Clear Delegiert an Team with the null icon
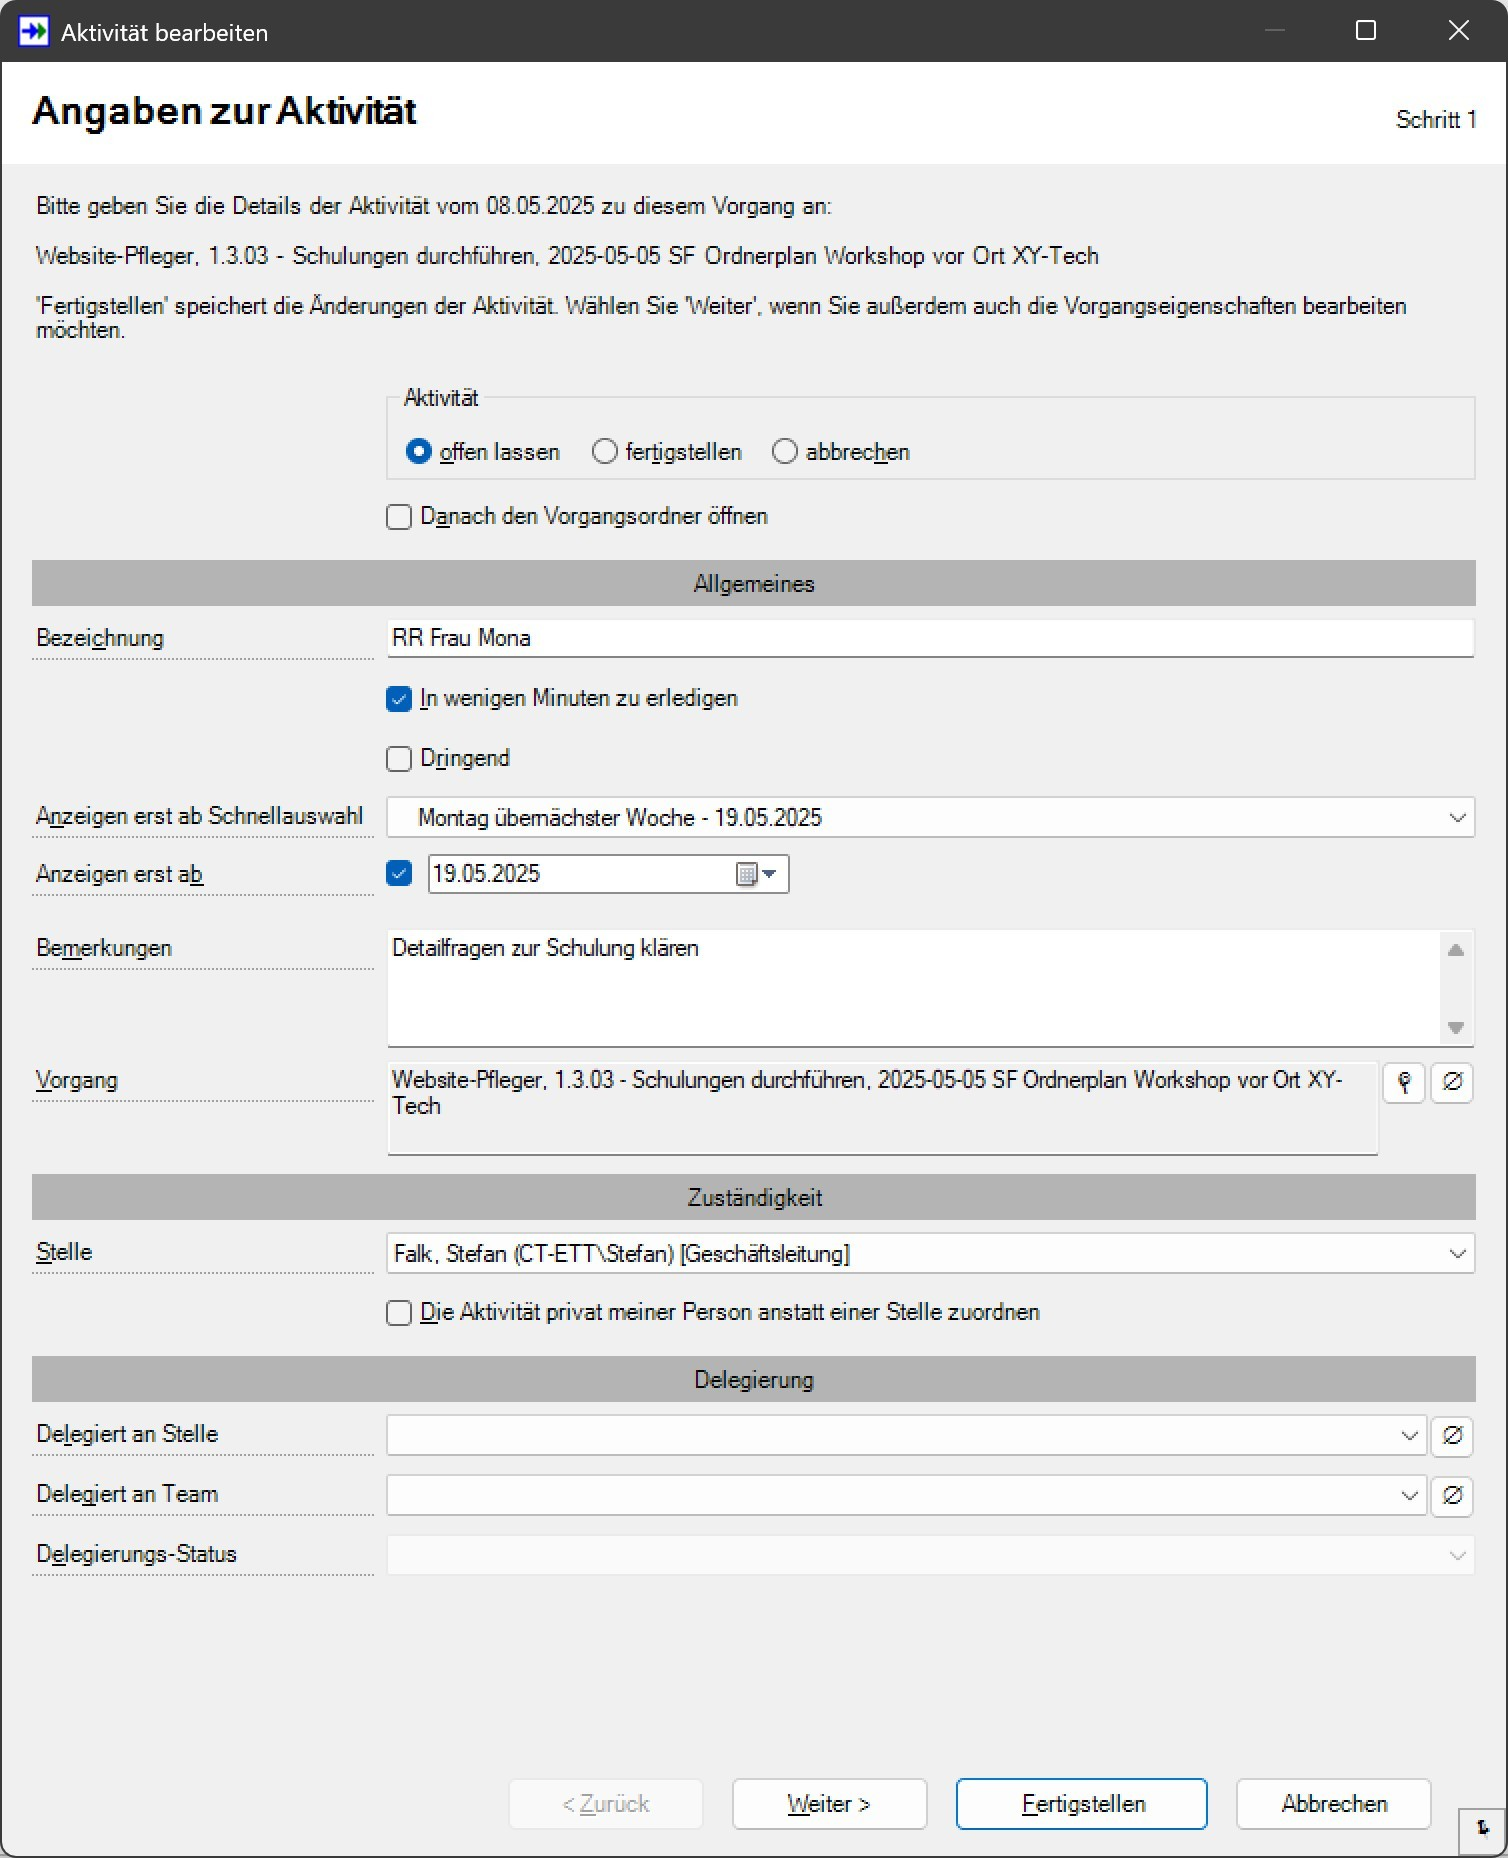The image size is (1508, 1858). click(1452, 1496)
